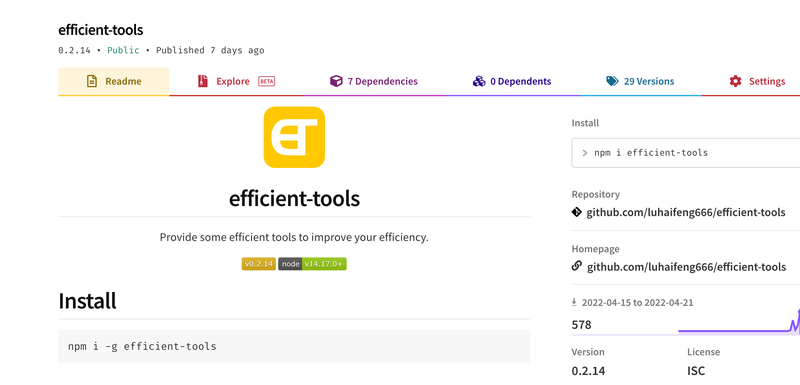Screen dimensions: 800x385
Task: Click the Readme document icon
Action: (92, 82)
